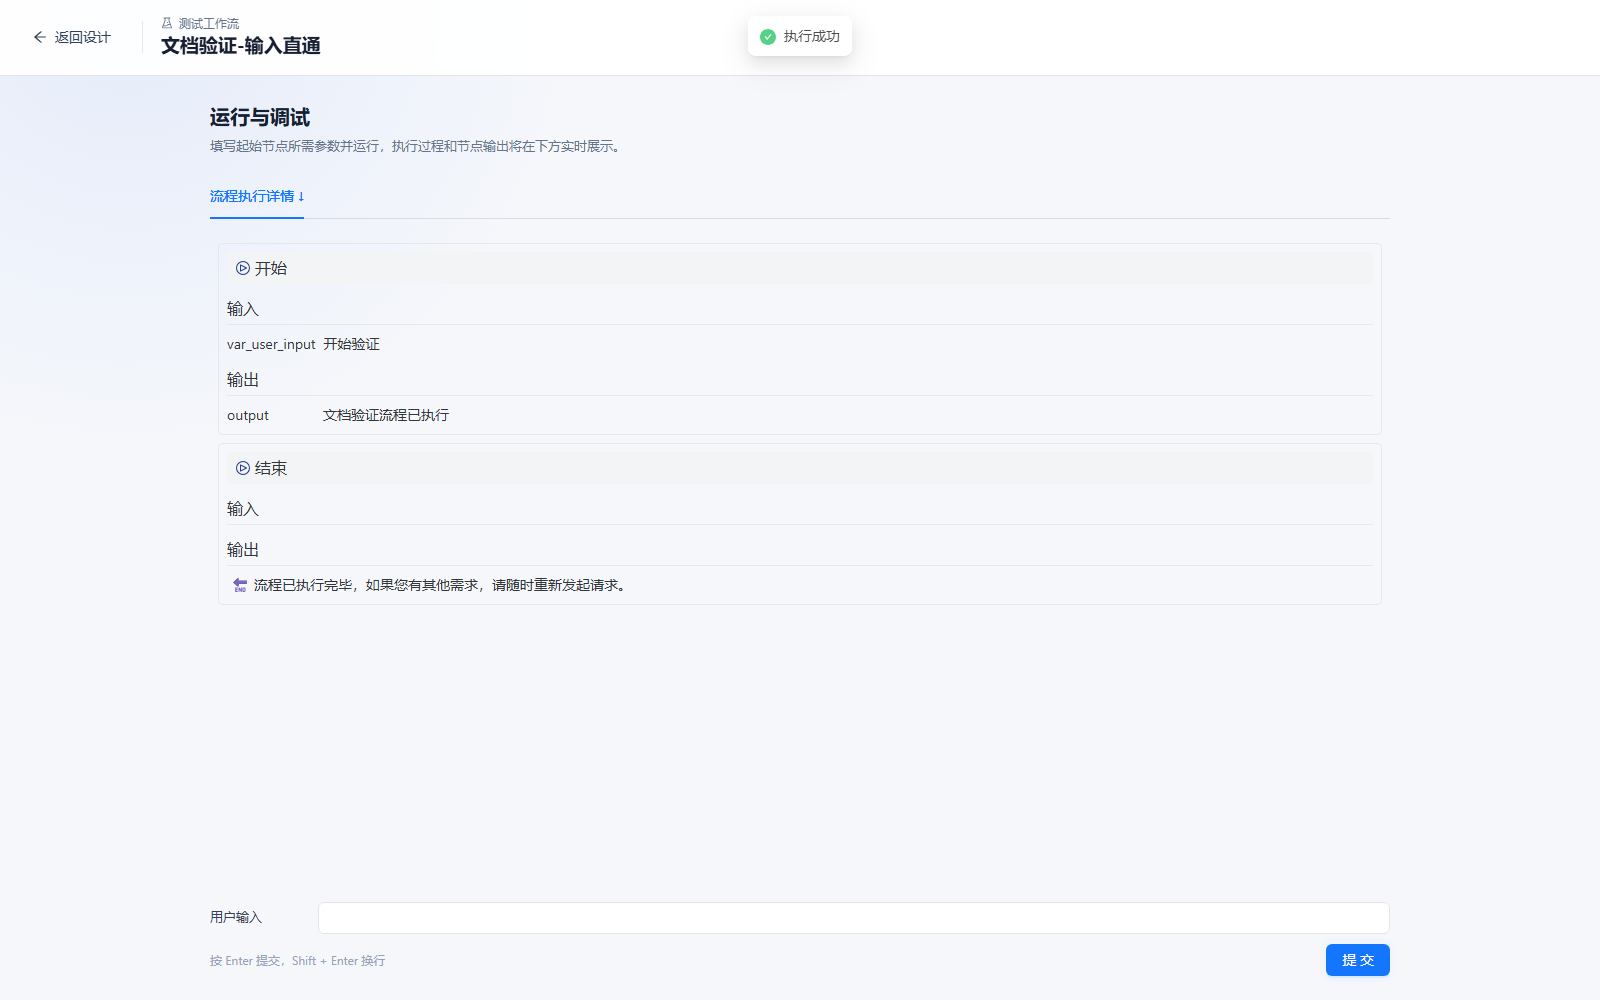Click the 流程已执行完毕 end message
This screenshot has height=1000, width=1600.
pyautogui.click(x=440, y=586)
